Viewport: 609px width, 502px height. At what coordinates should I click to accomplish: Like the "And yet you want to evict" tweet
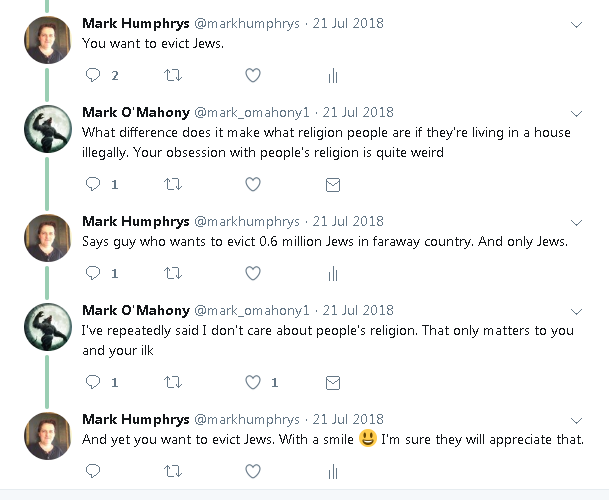click(x=253, y=470)
